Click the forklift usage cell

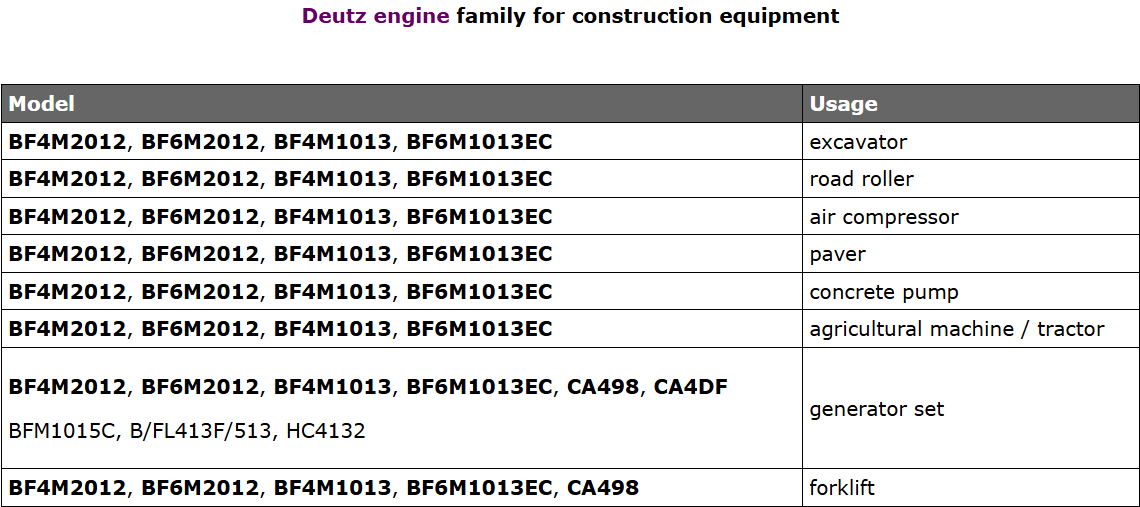tap(971, 487)
